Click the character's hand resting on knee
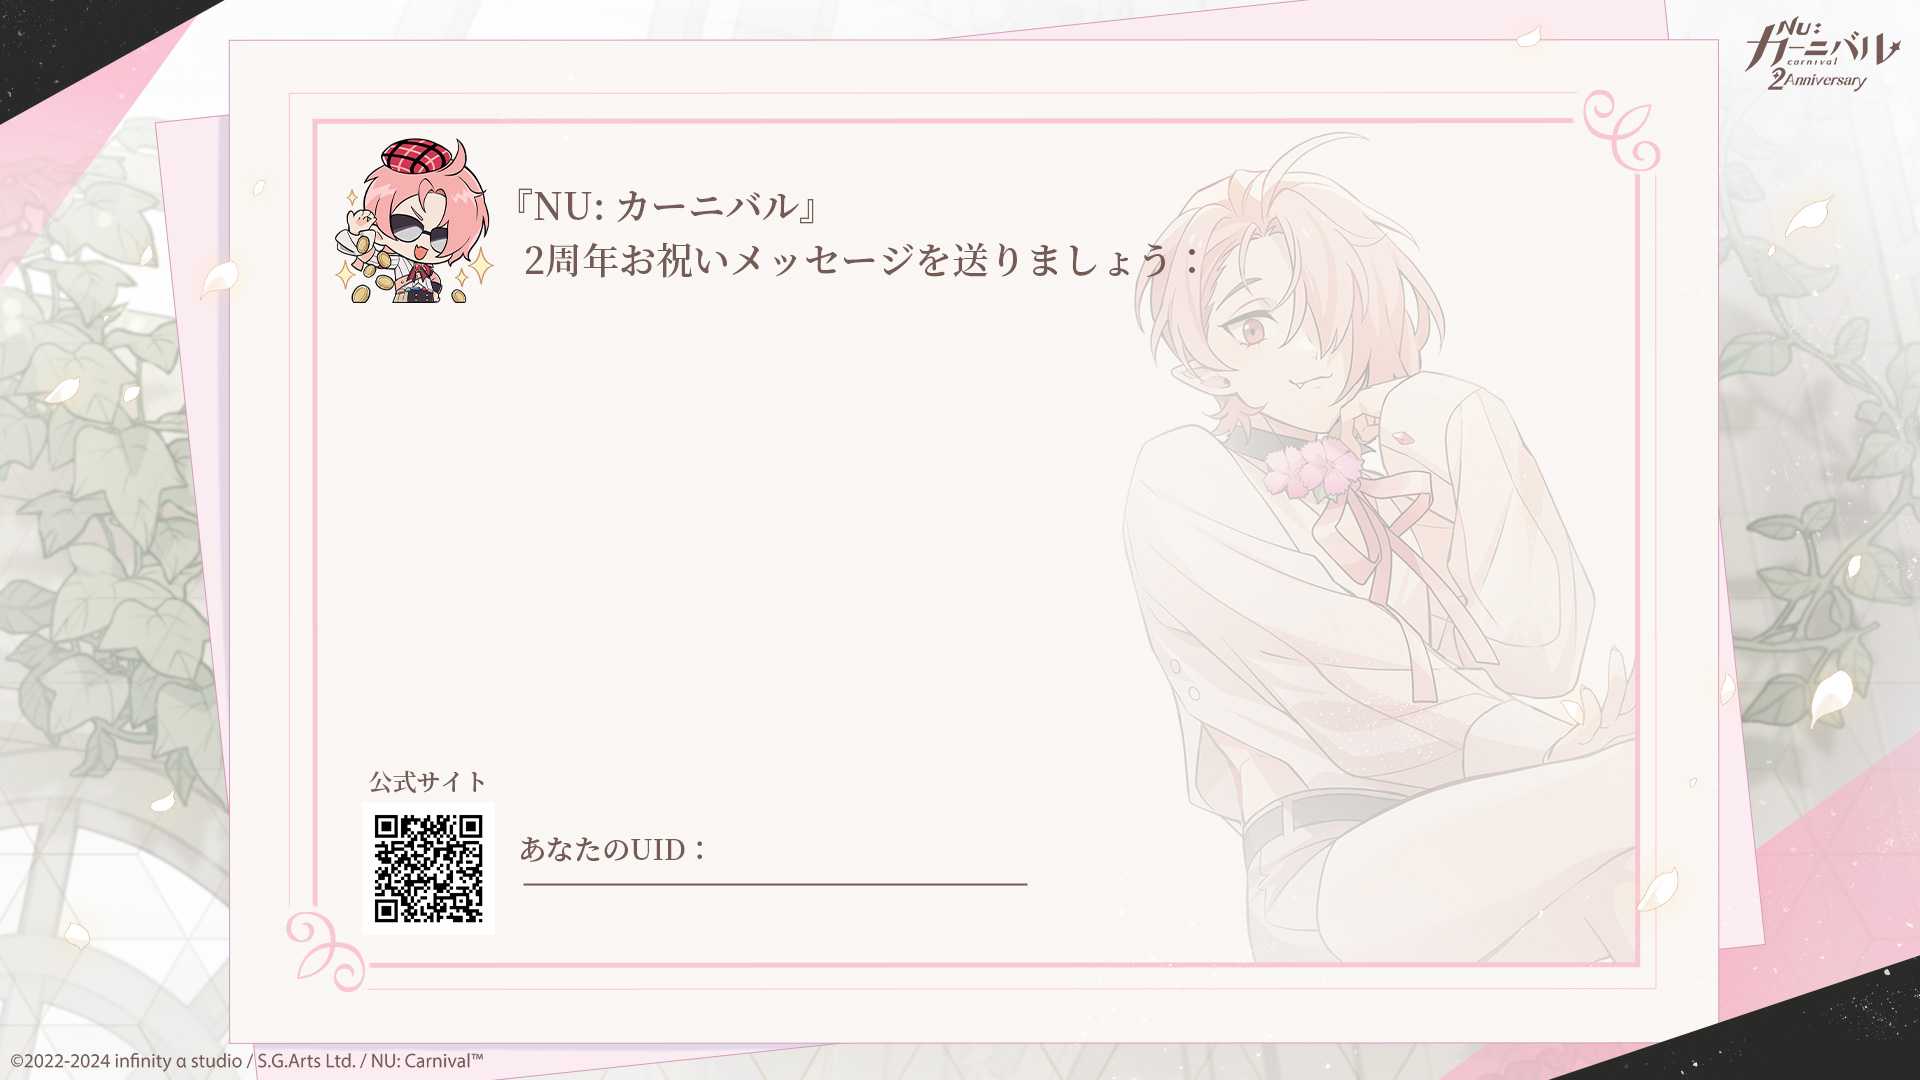 (x=1590, y=705)
